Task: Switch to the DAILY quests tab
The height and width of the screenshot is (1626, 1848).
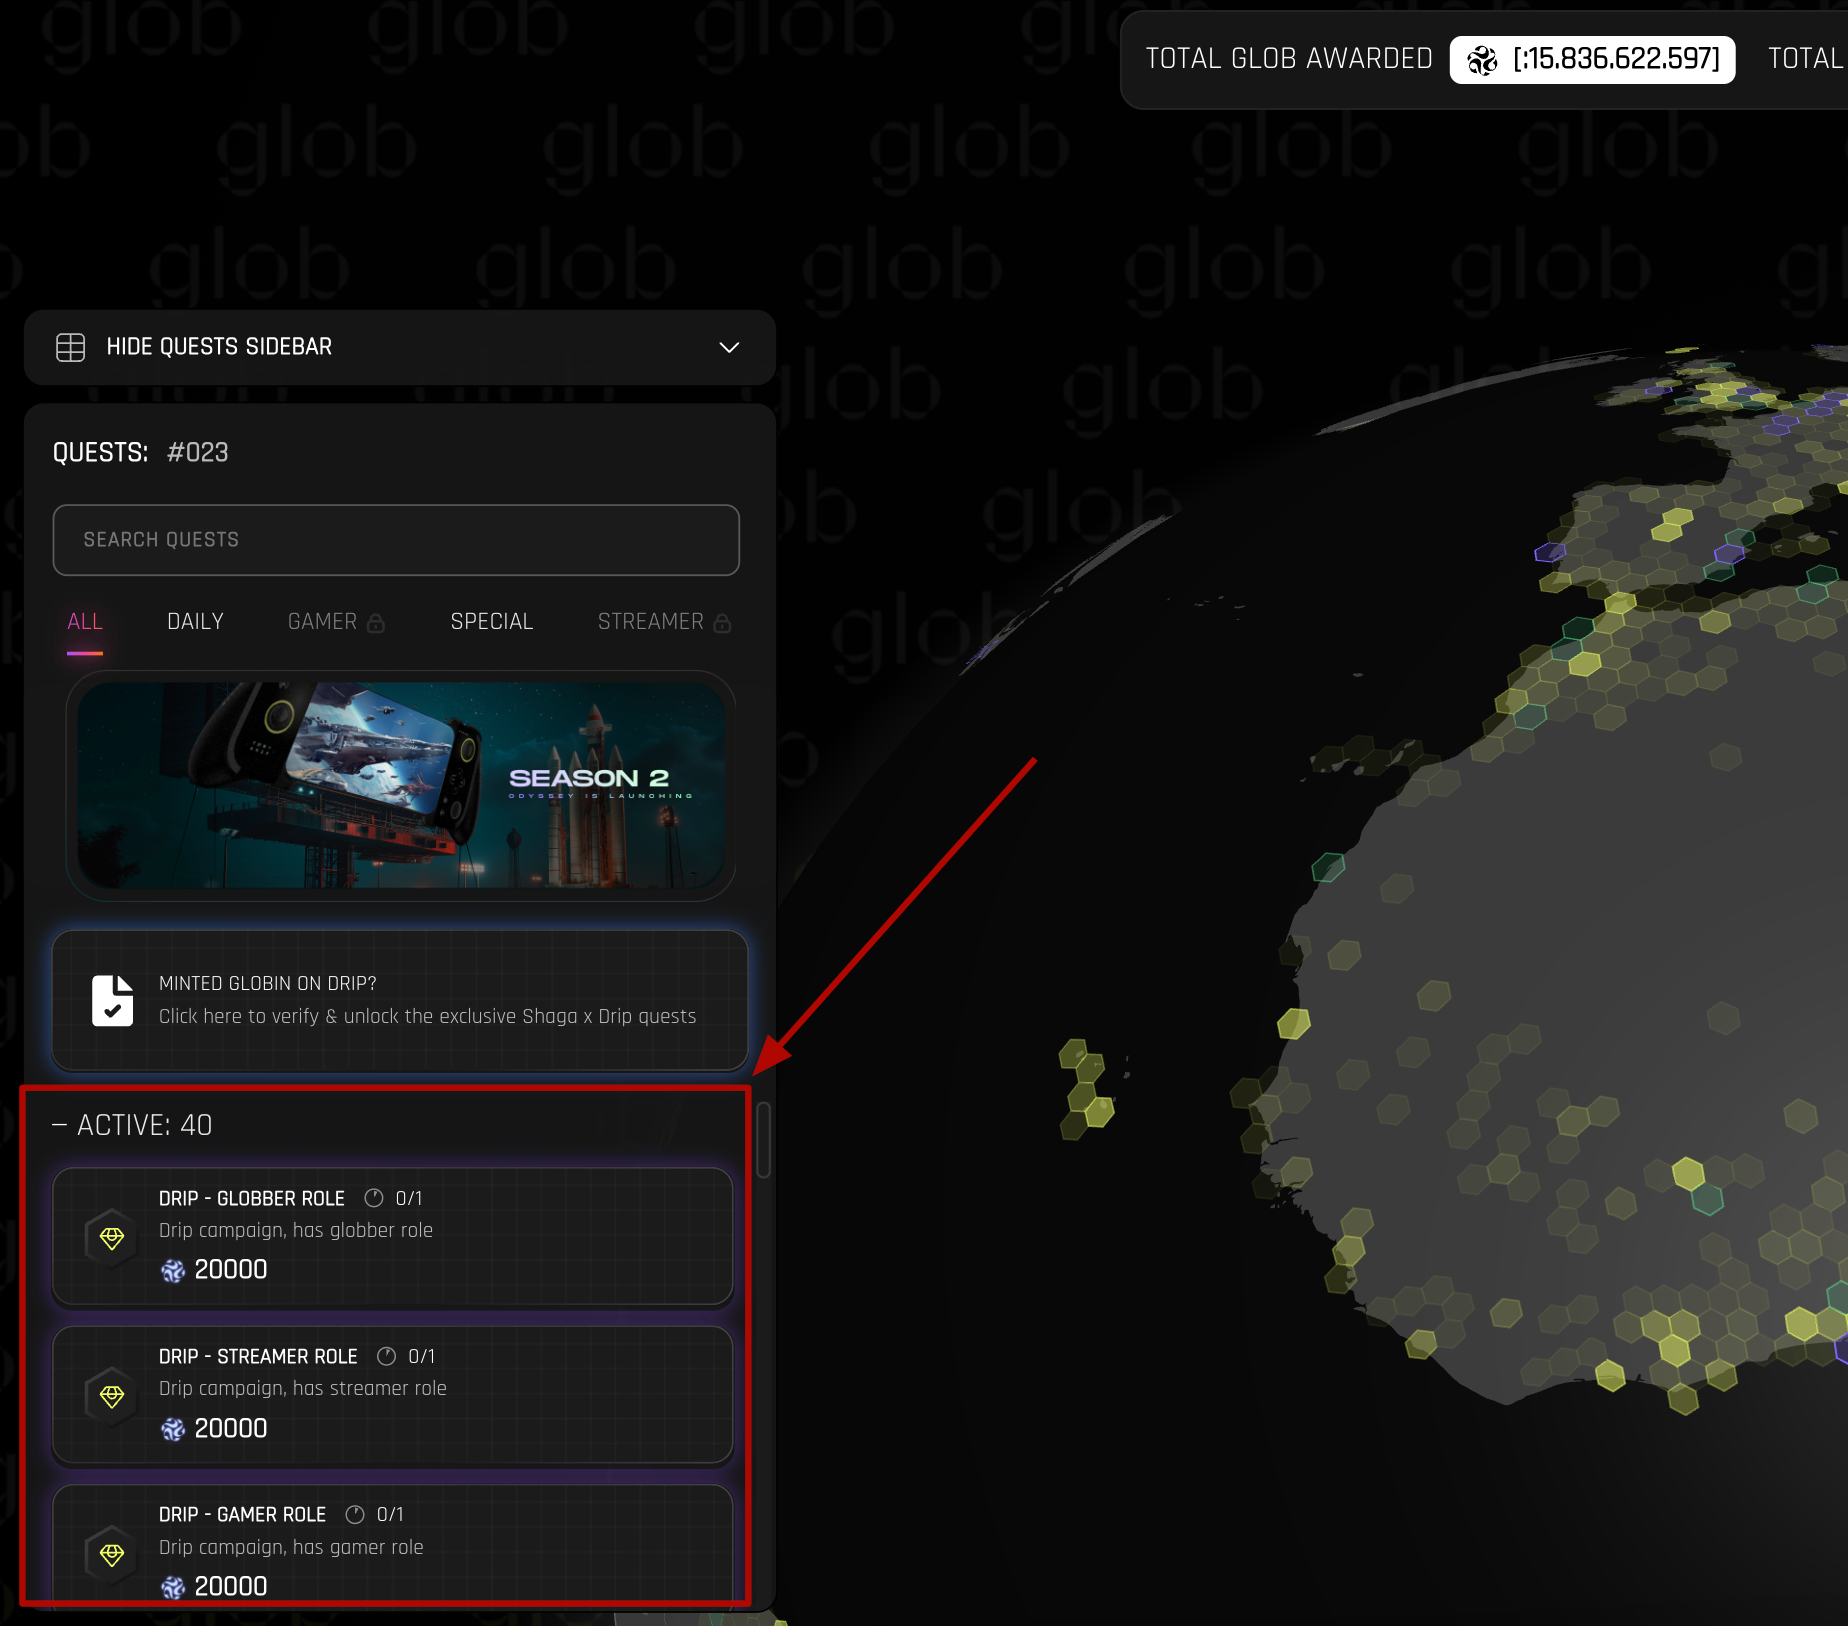Action: (195, 622)
